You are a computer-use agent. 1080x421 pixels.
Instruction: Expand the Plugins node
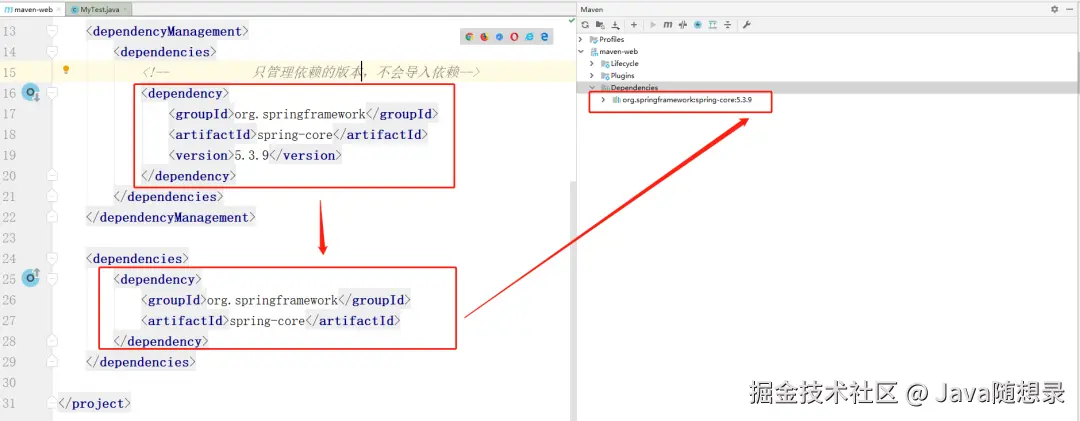point(592,76)
